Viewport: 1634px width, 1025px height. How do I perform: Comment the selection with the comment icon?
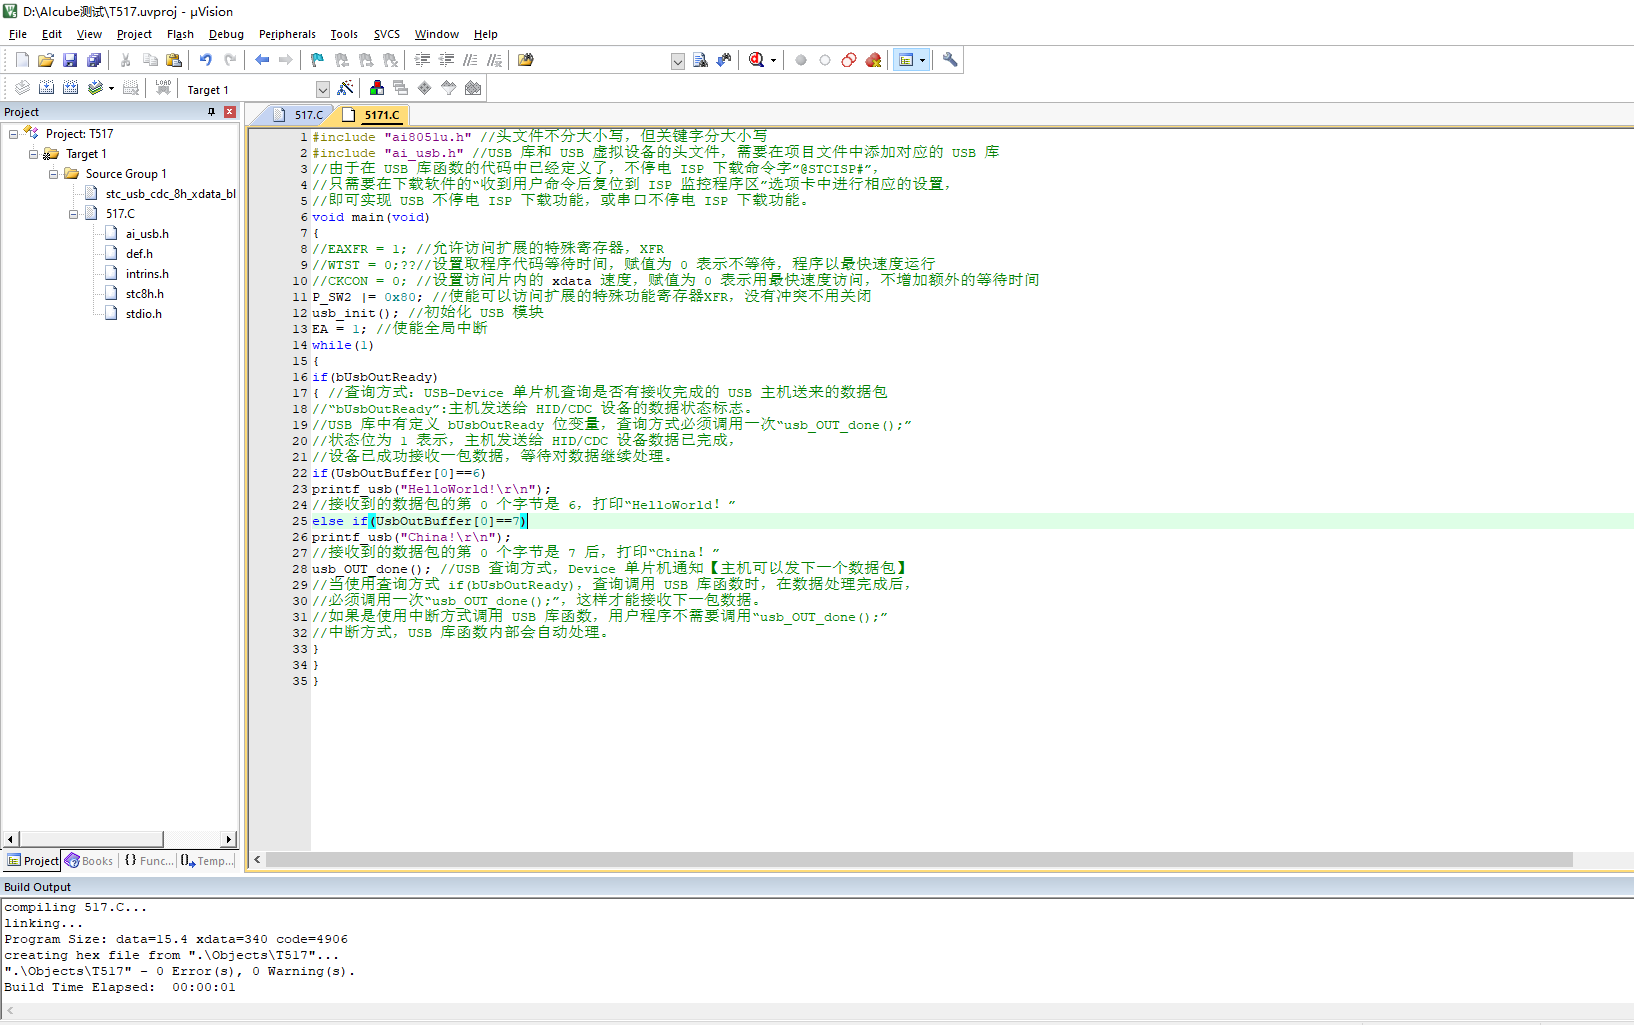[x=471, y=60]
